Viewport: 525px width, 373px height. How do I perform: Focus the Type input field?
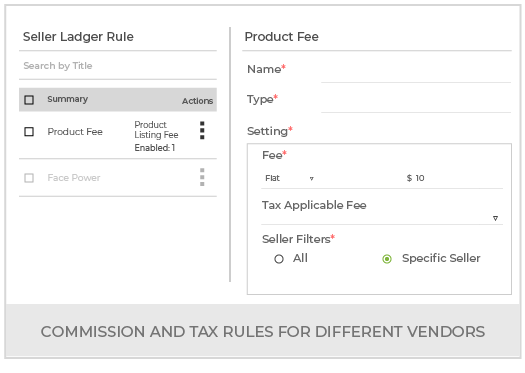point(416,103)
